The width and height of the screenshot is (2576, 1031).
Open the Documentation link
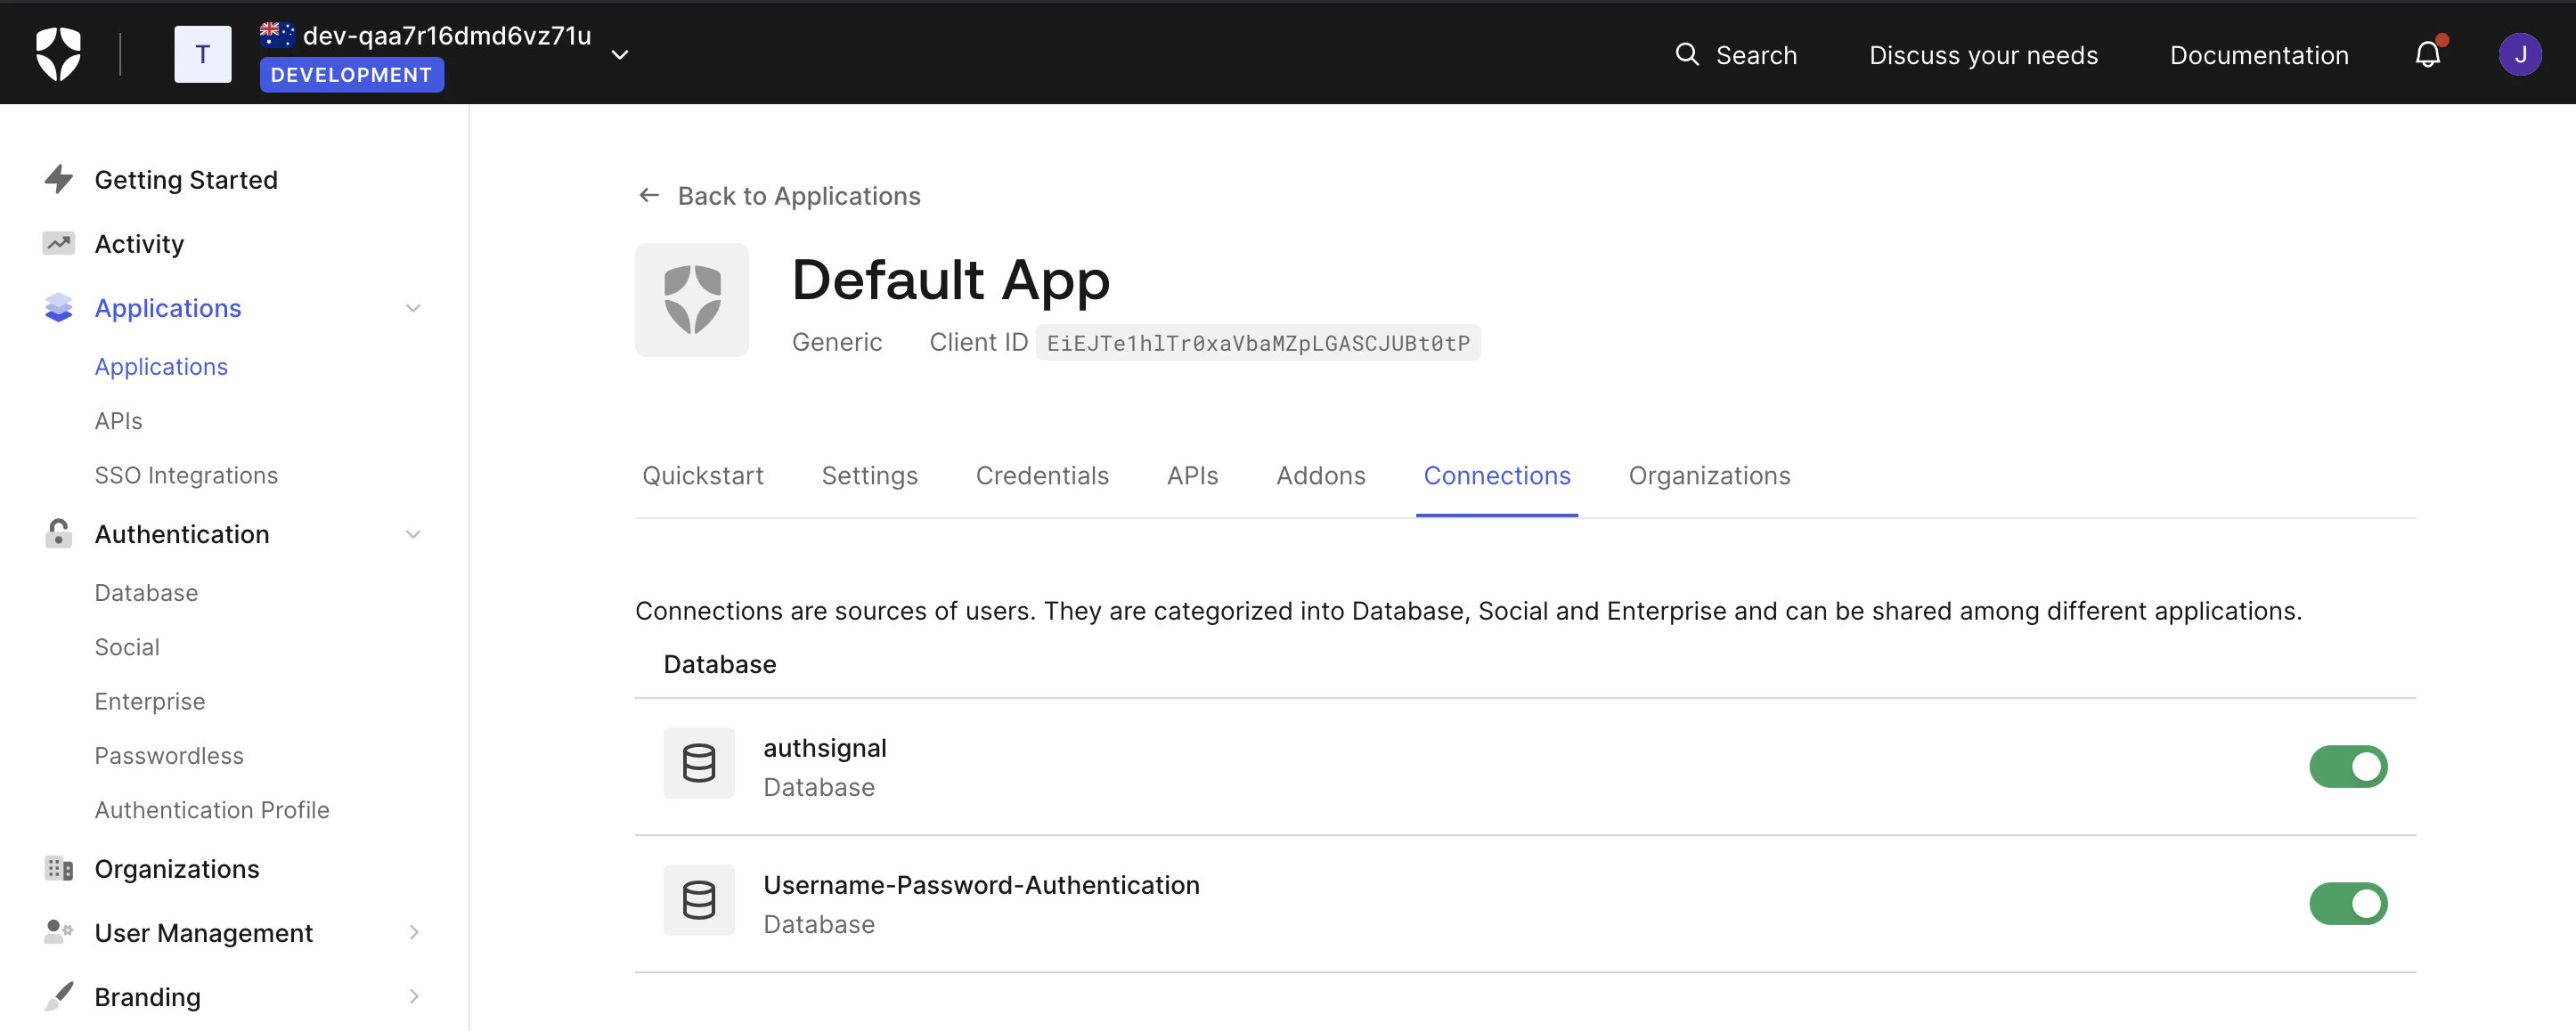coord(2259,55)
